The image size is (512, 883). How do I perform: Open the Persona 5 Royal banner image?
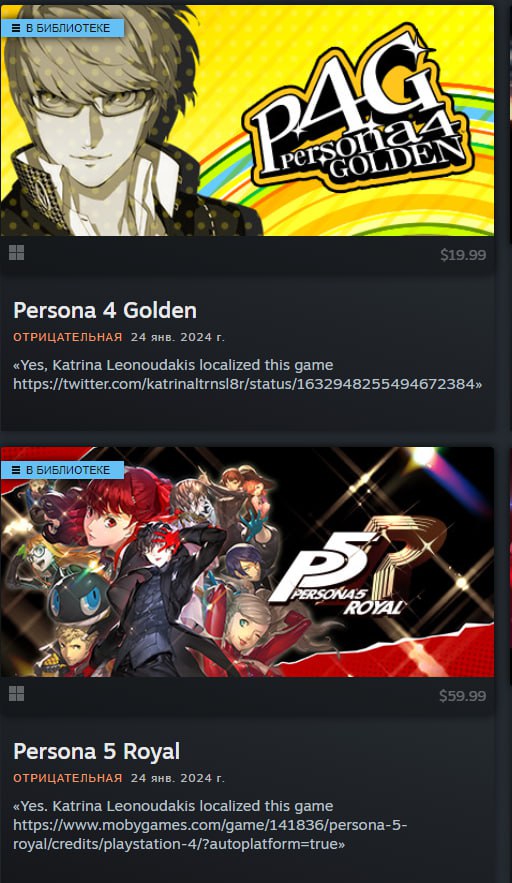pyautogui.click(x=247, y=562)
